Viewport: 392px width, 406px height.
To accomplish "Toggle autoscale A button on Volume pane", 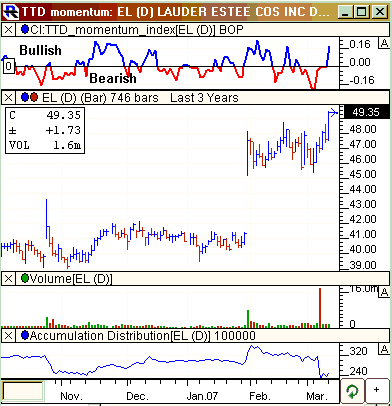I will coord(384,292).
